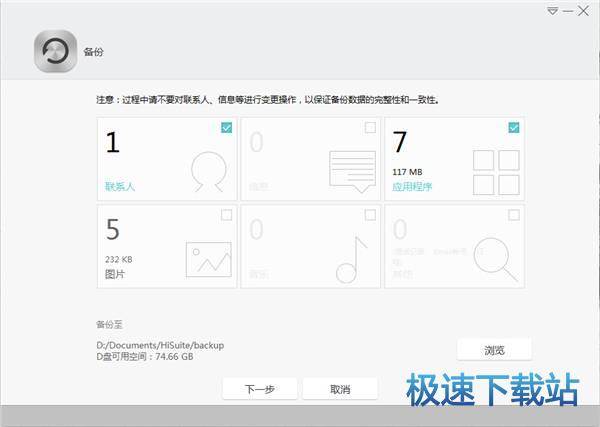Click the music note icon
Image resolution: width=600 pixels, height=427 pixels.
point(352,260)
